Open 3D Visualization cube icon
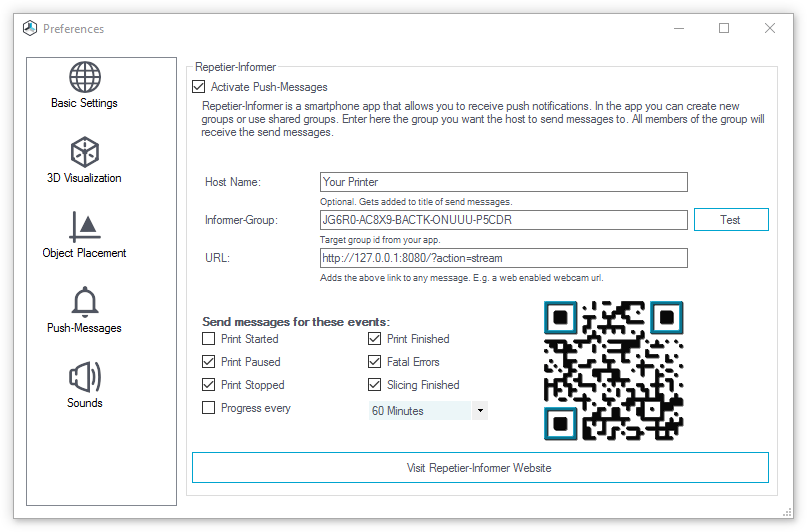This screenshot has width=807, height=532. 85,152
